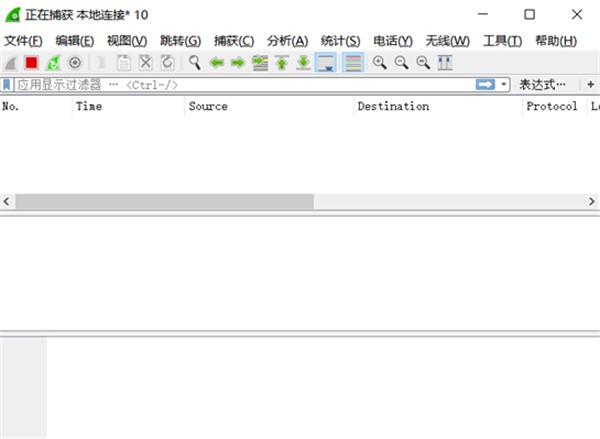
Task: Go back with the green left arrow
Action: 216,62
